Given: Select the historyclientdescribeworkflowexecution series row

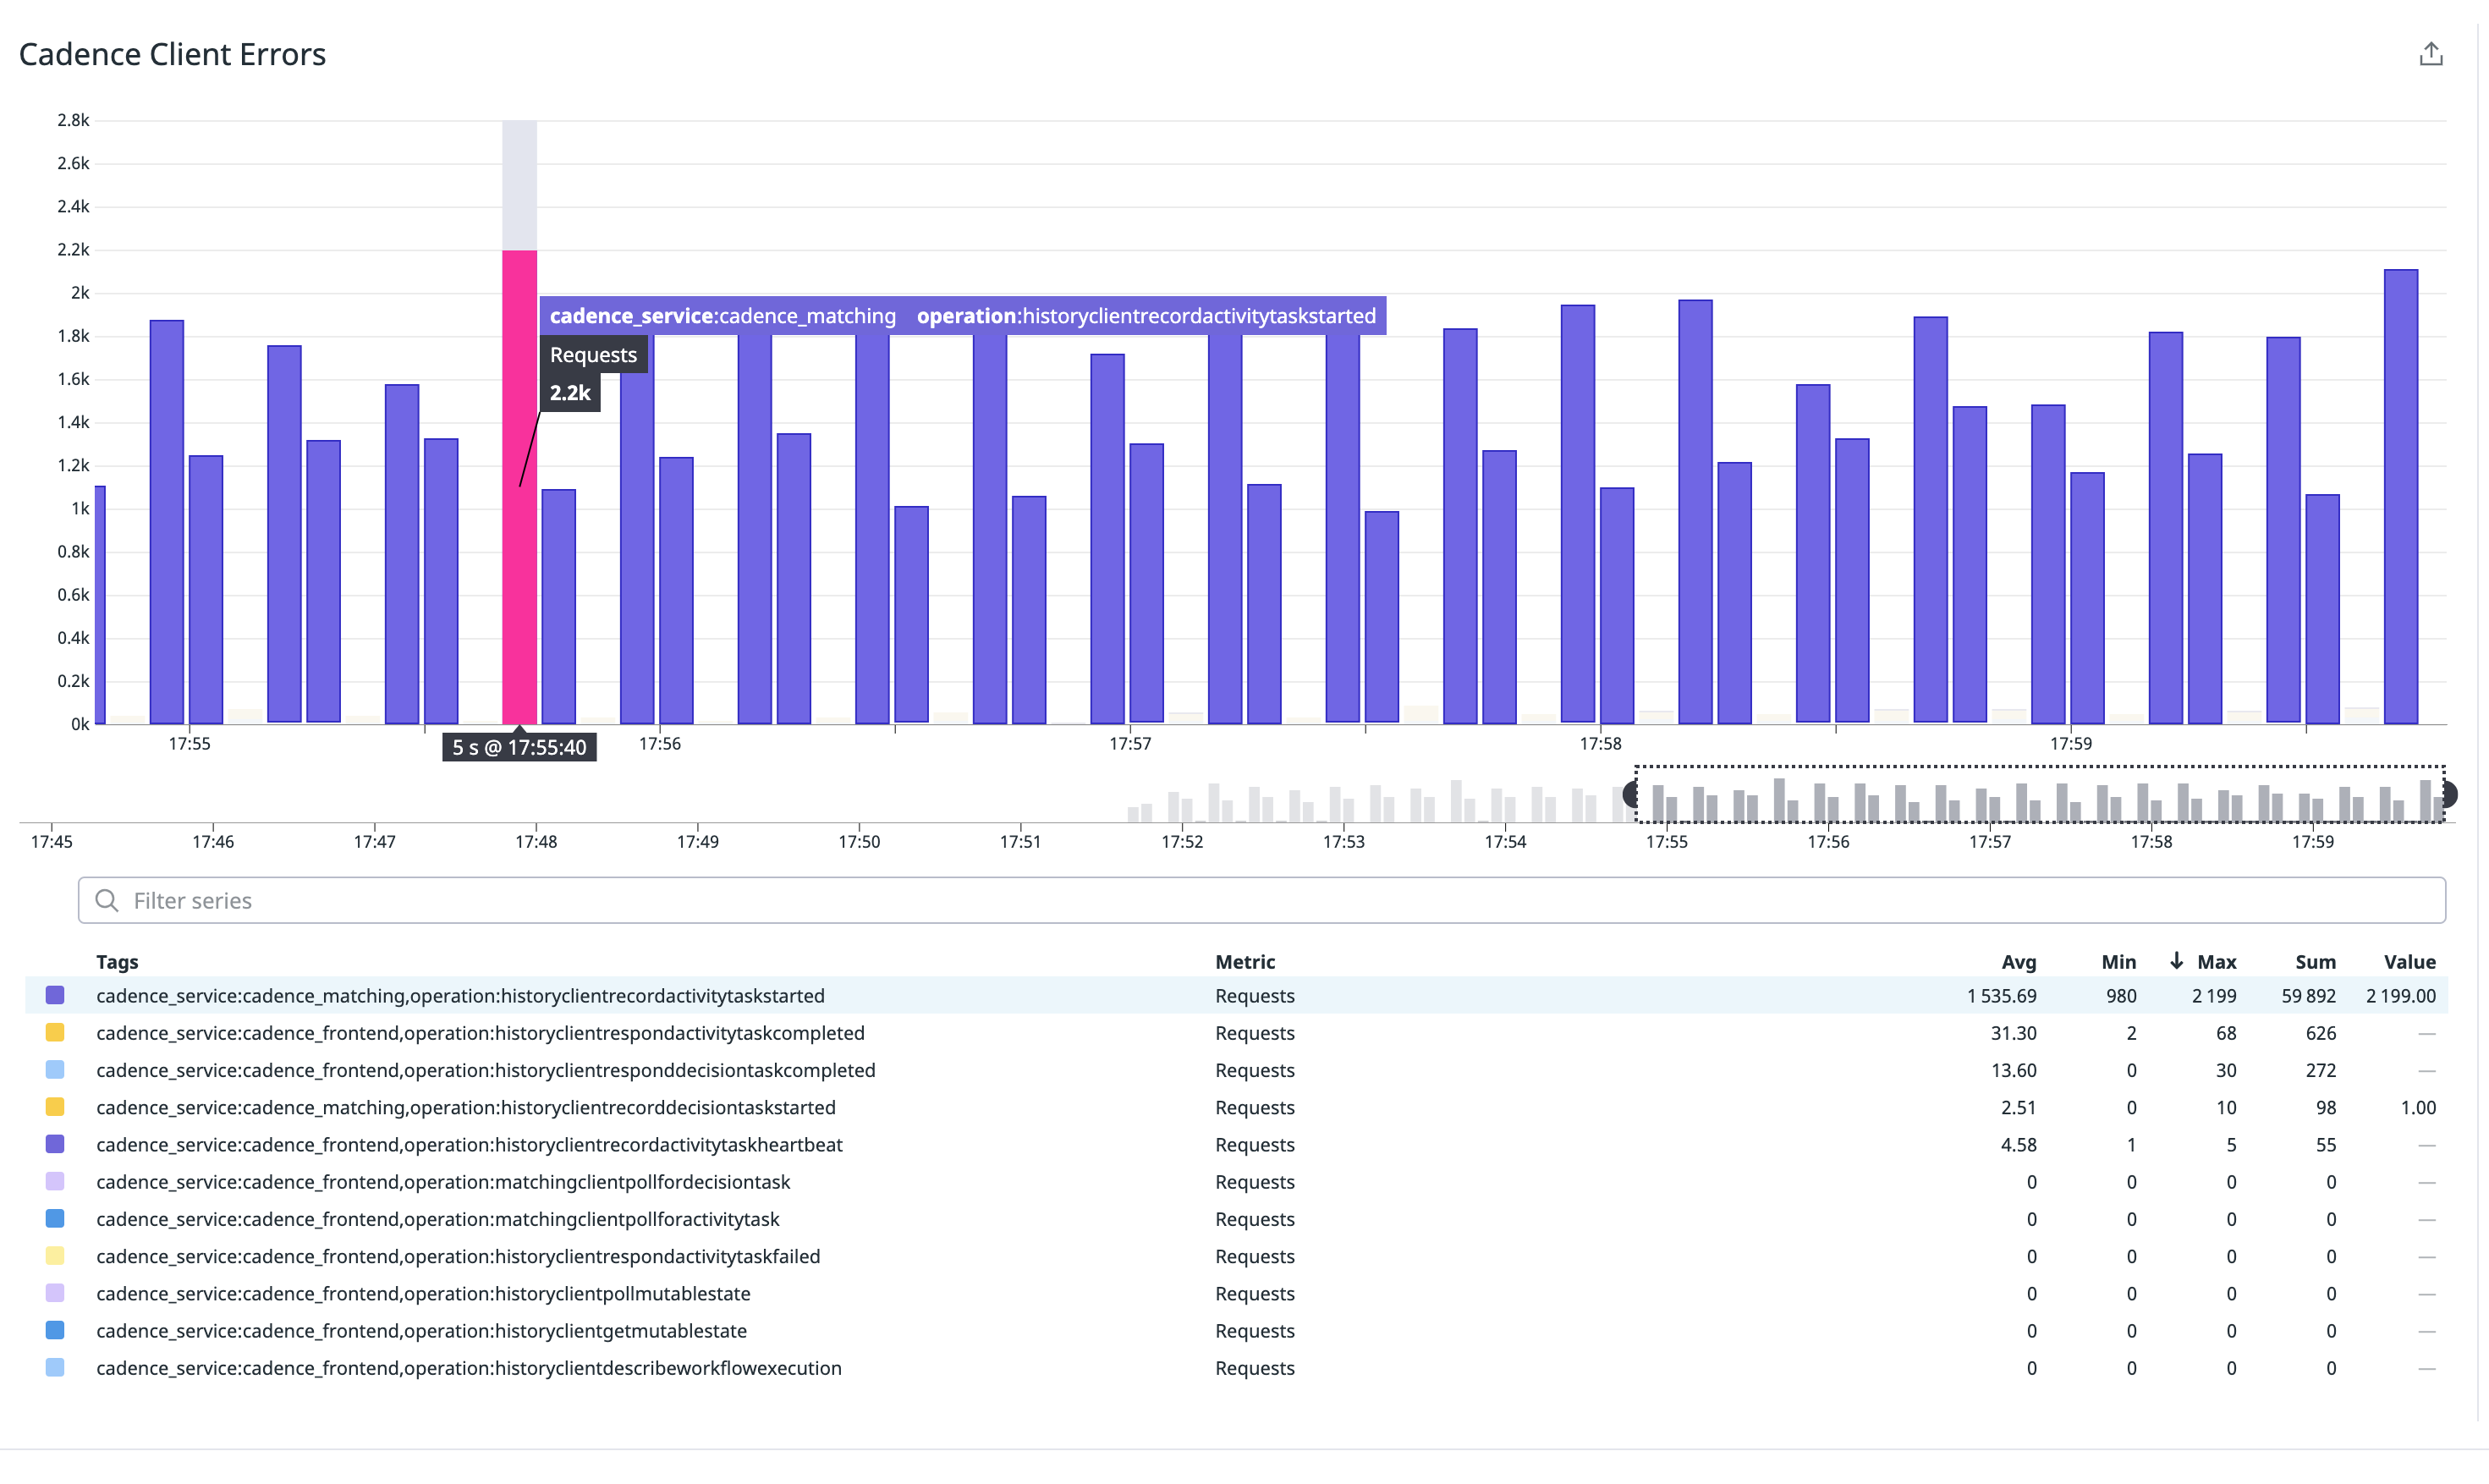Looking at the screenshot, I should [x=468, y=1368].
